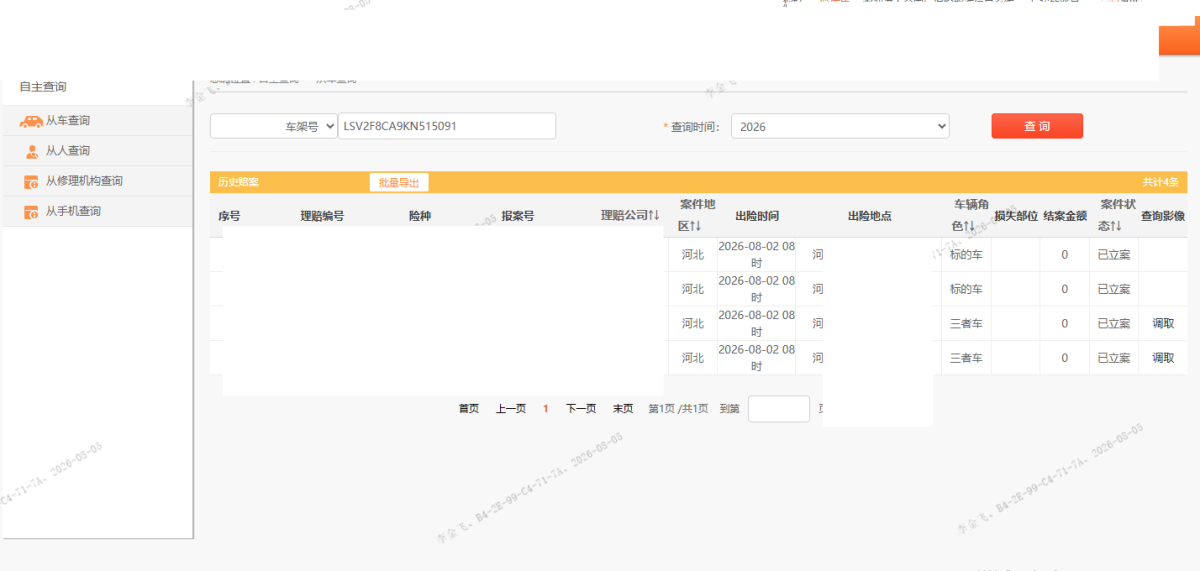
Task: Click the person icon beside 从人查询
Action: click(x=32, y=151)
